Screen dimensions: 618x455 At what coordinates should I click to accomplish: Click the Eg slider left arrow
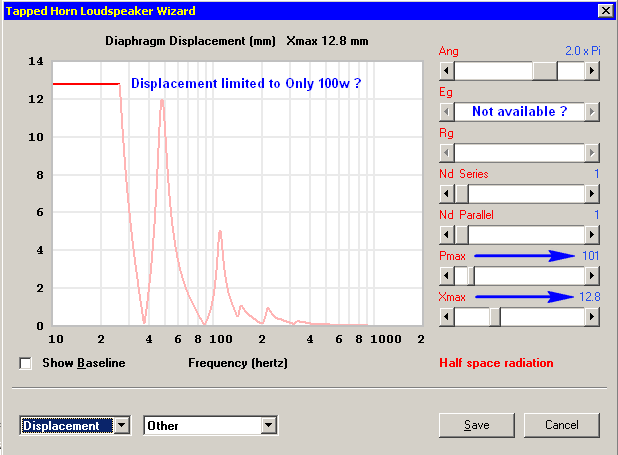coord(447,112)
